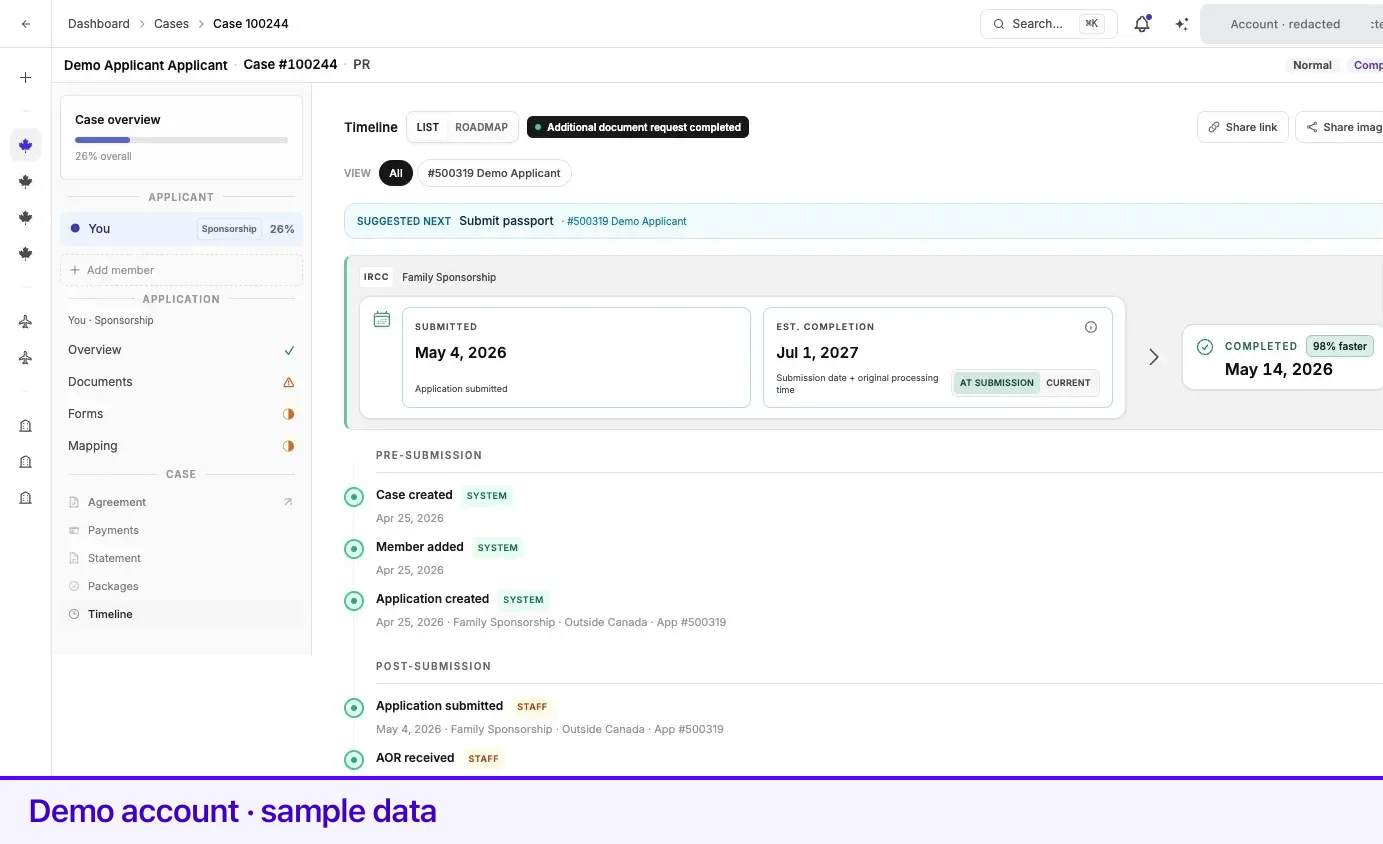Select the All view filter
Screen dimensions: 1383x844
pos(396,173)
